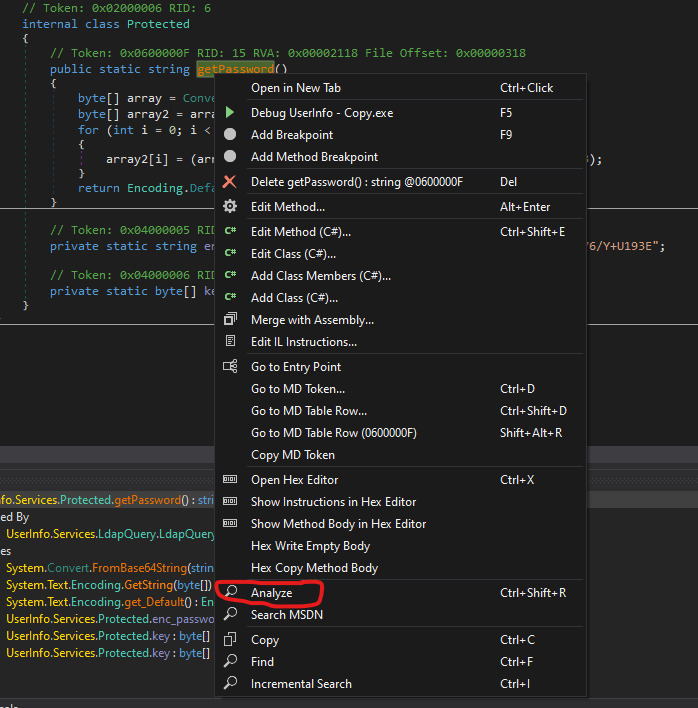Click the red X Delete getPassword icon
The width and height of the screenshot is (698, 708).
pyautogui.click(x=230, y=181)
